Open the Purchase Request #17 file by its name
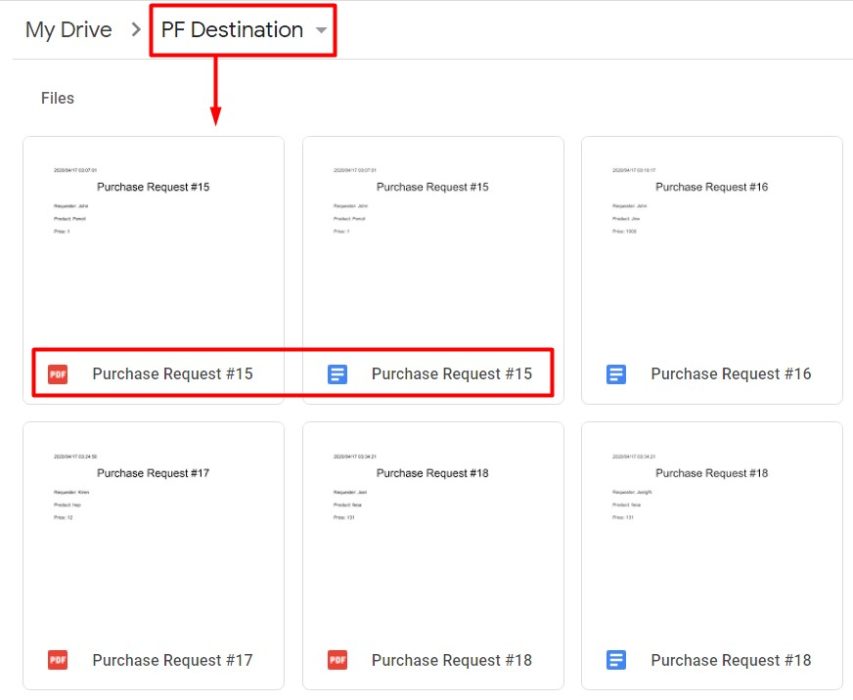This screenshot has width=853, height=700. click(172, 660)
